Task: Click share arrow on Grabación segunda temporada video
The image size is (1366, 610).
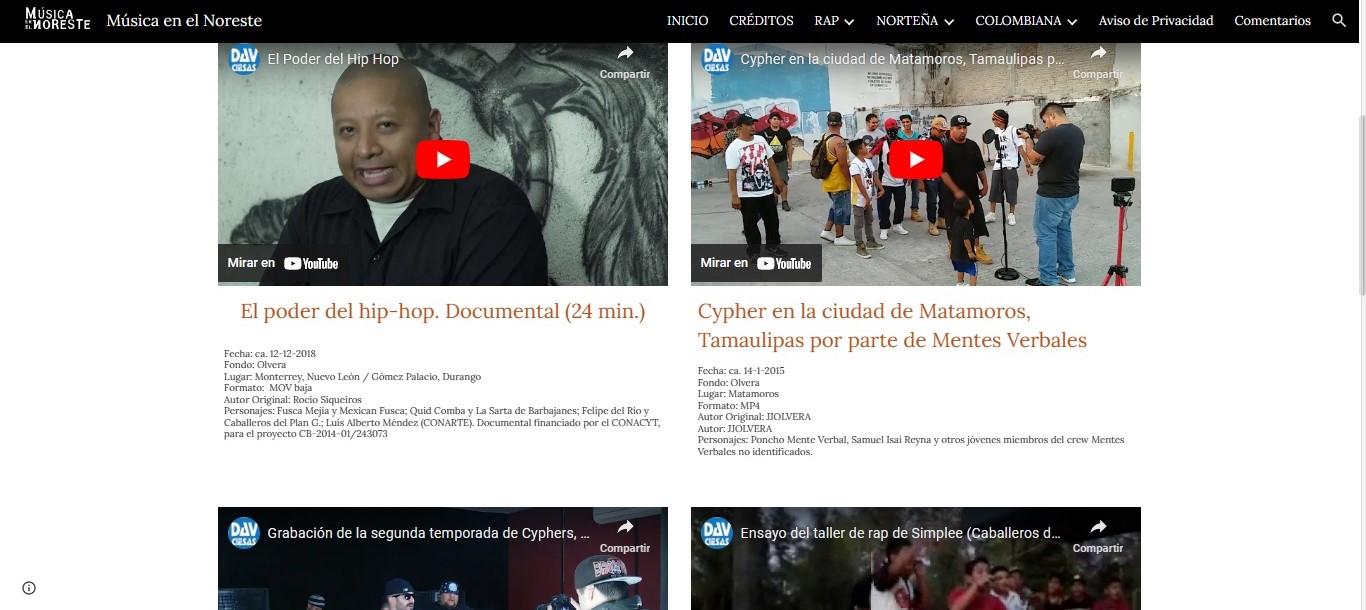Action: click(x=625, y=528)
